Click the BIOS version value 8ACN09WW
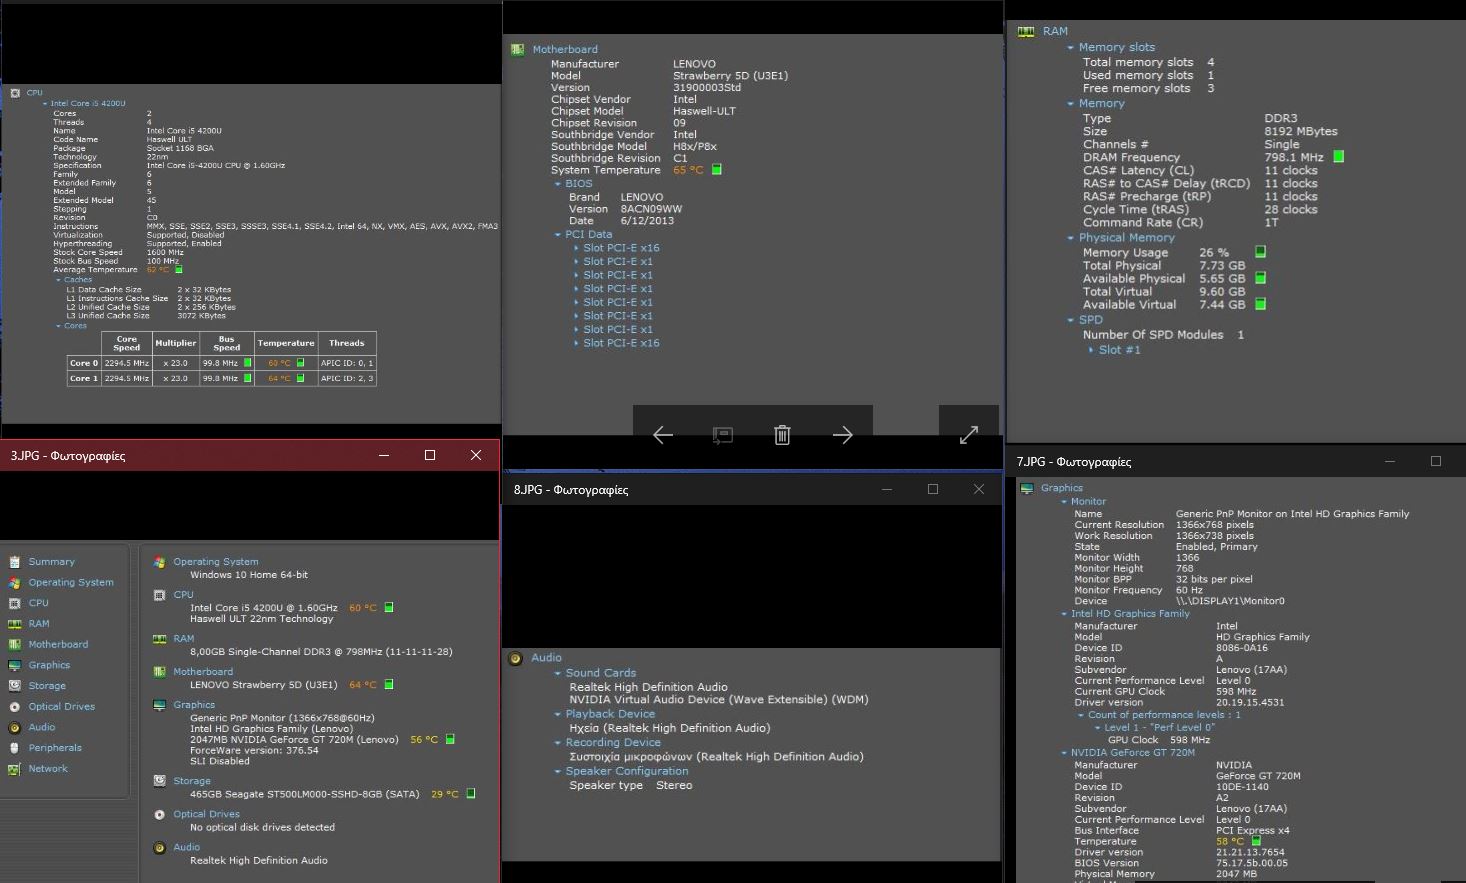Screen dimensions: 1466x883 coord(651,209)
